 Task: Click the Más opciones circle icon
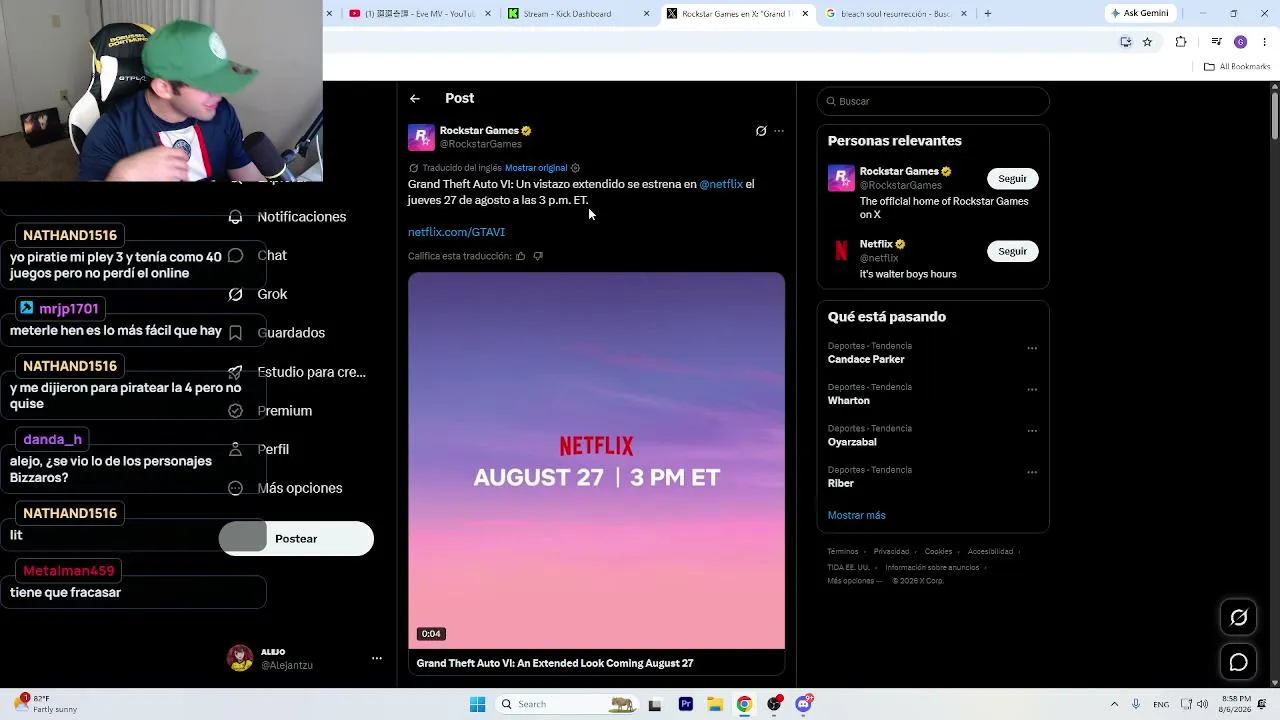235,488
